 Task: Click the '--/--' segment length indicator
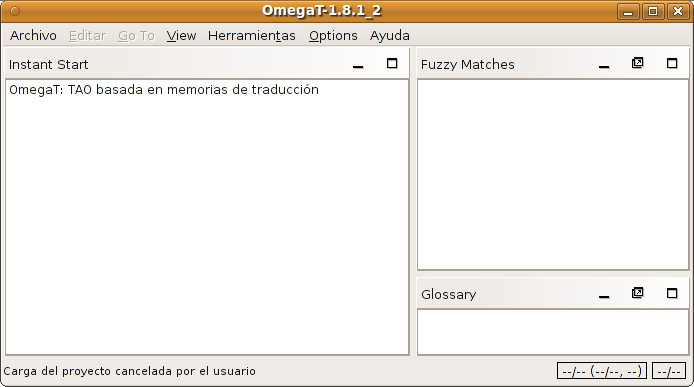668,371
